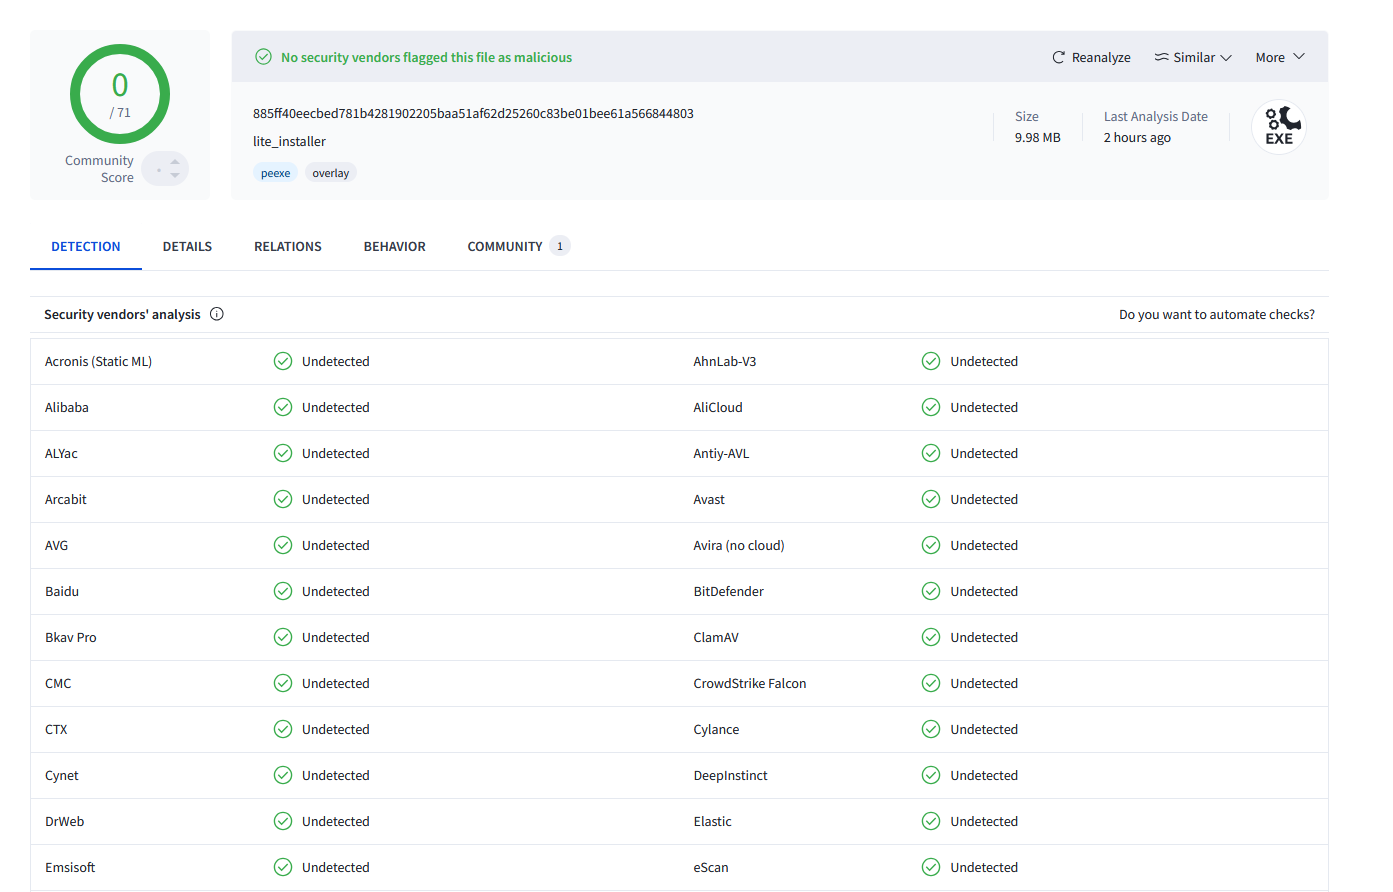
Task: Switch to the Details tab
Action: point(187,247)
